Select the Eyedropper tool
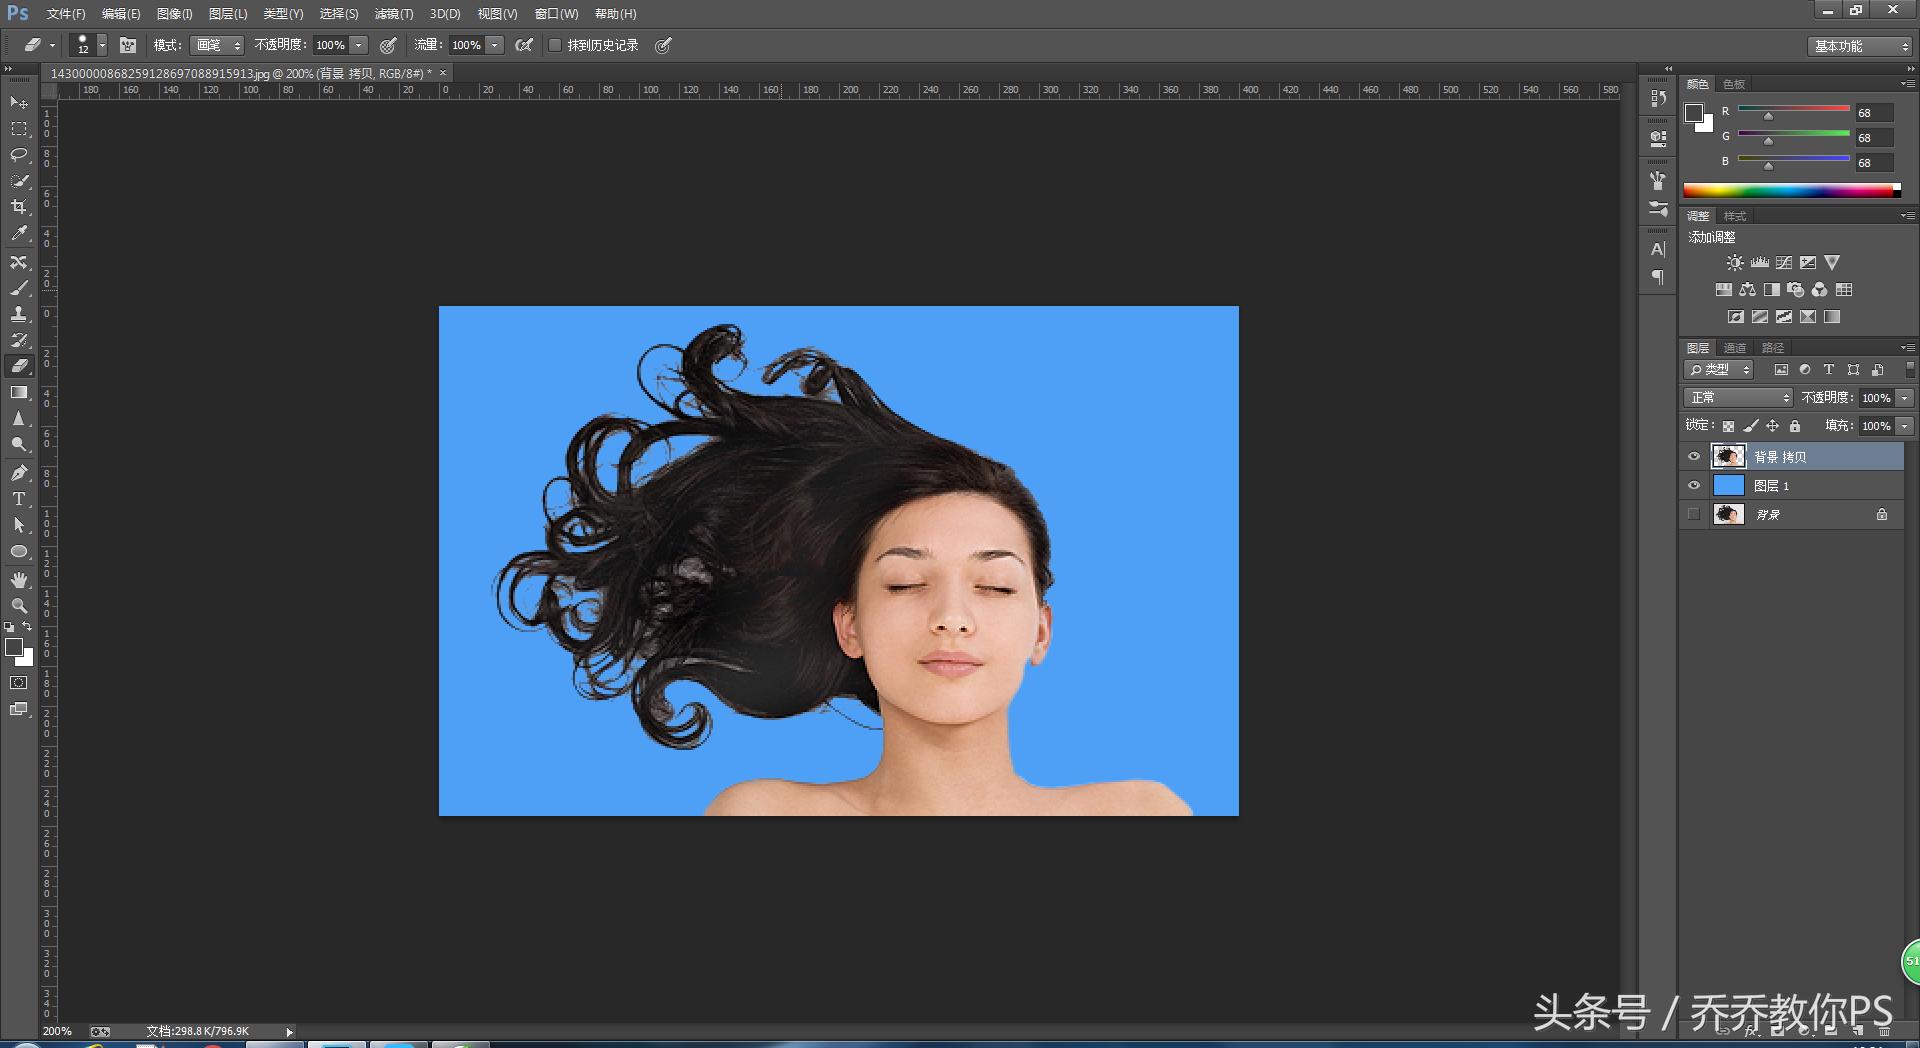This screenshot has width=1920, height=1048. coord(18,234)
